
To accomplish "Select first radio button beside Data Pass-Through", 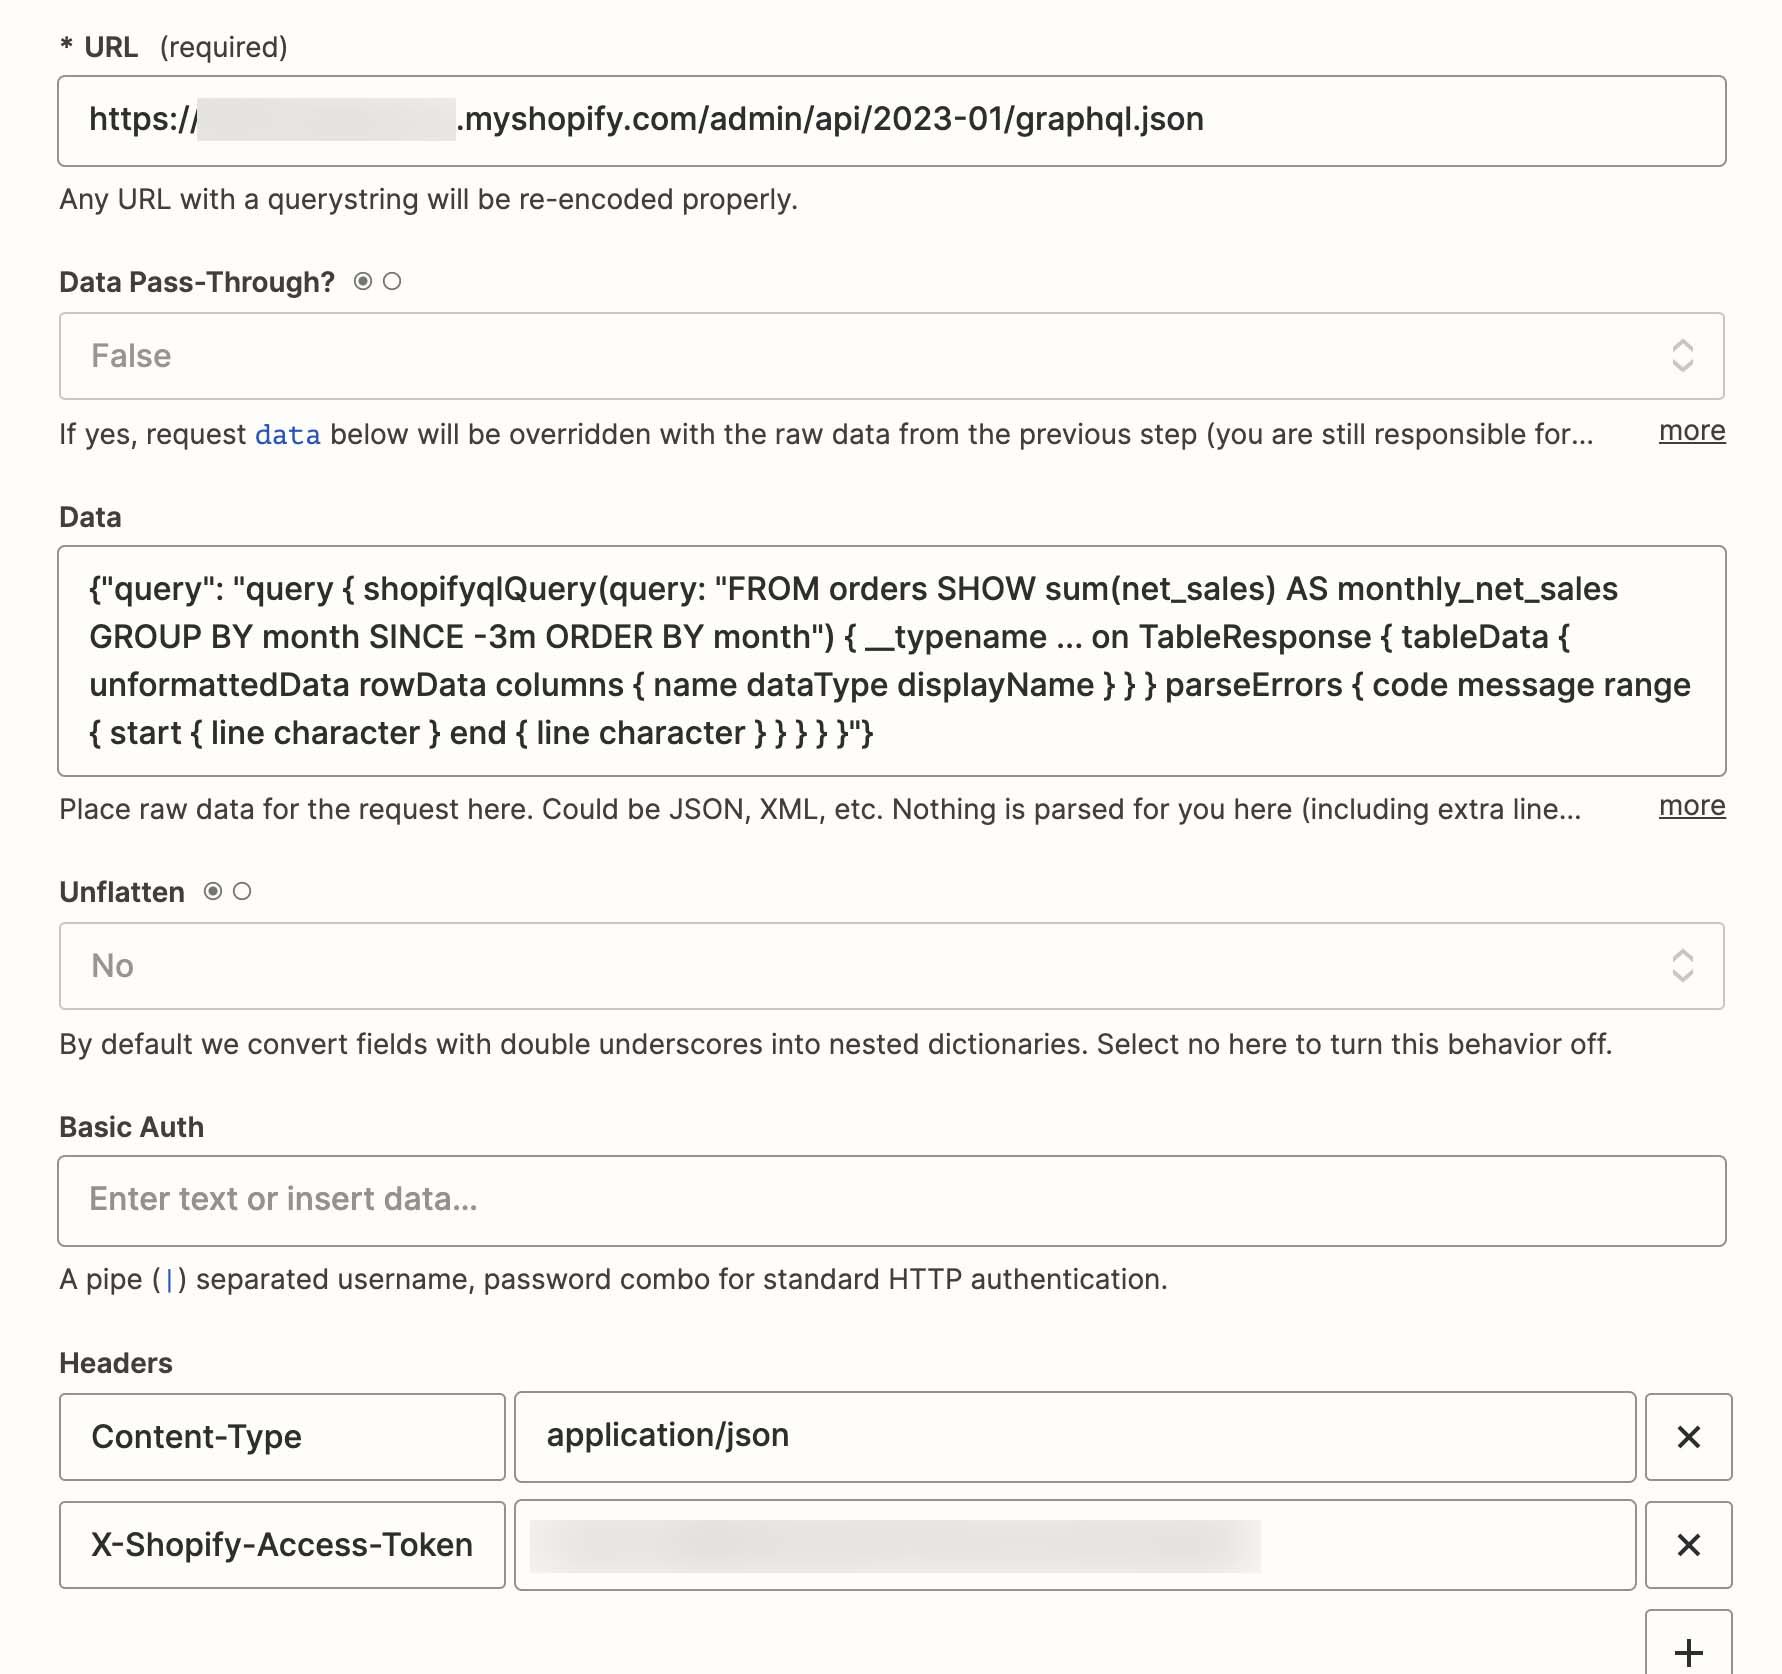I will point(363,282).
